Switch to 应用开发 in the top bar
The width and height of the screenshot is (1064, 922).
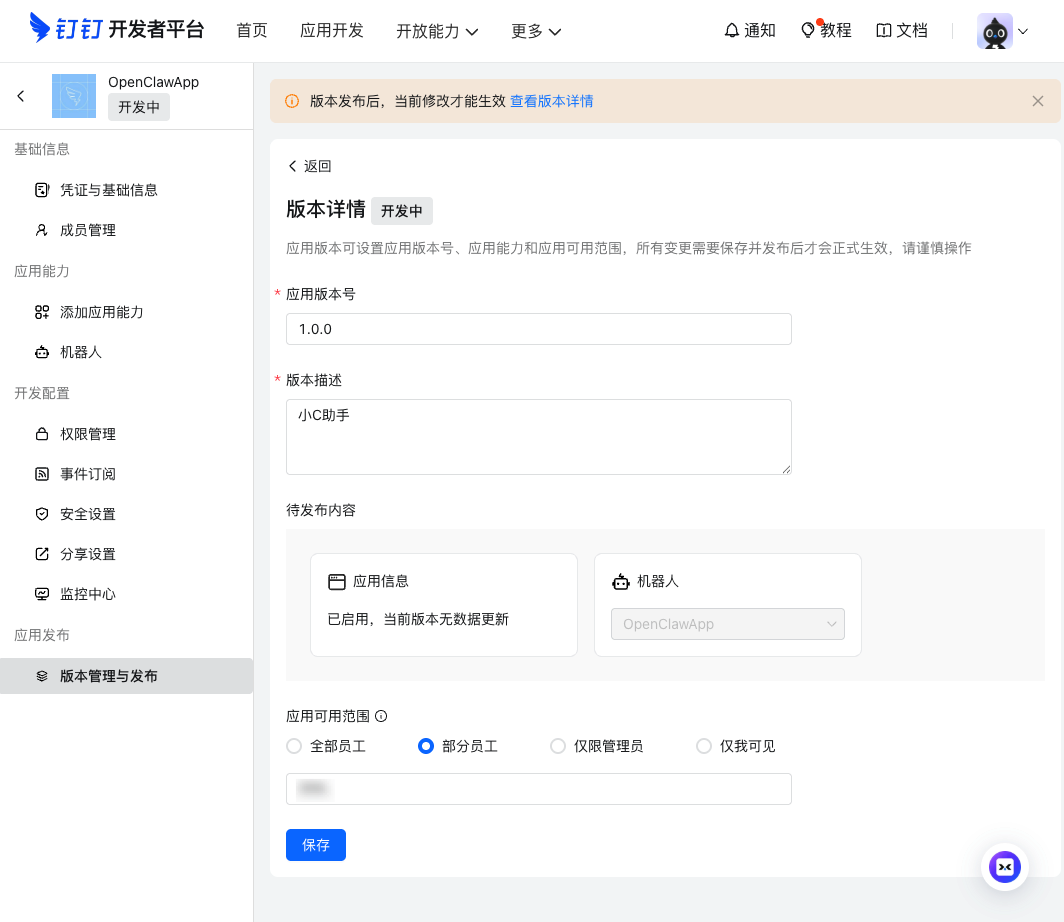point(332,31)
